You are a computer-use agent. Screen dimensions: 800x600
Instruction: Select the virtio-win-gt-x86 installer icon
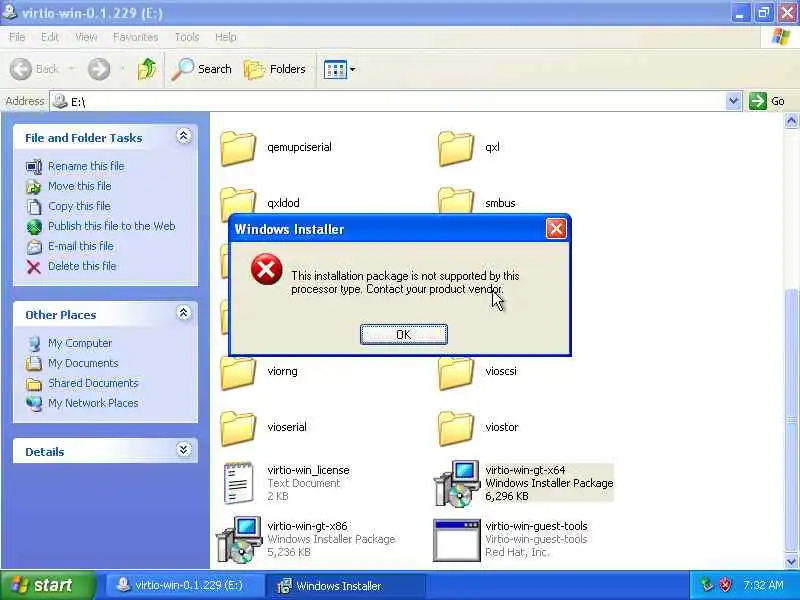(x=239, y=539)
